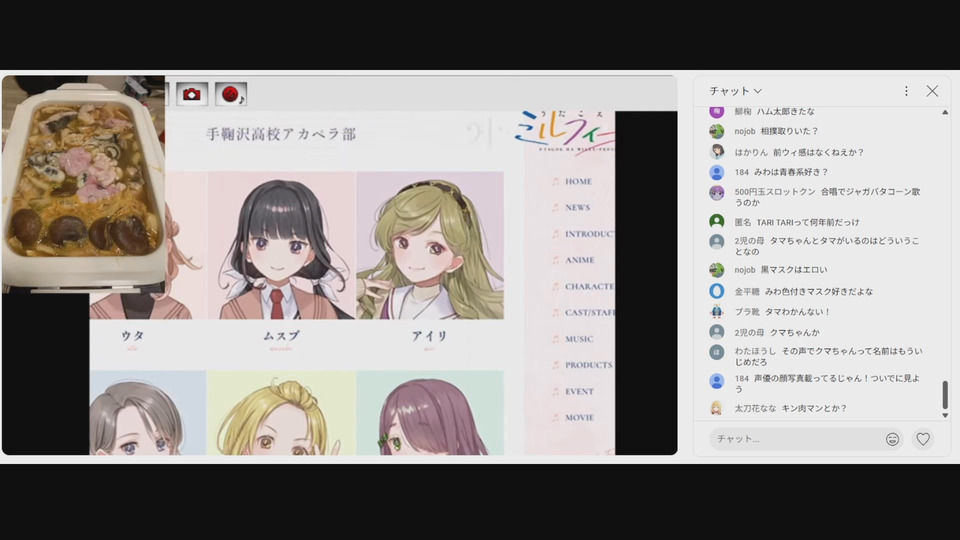Click the 手鞠沢高校アカペラ部 heading
The width and height of the screenshot is (960, 540).
[x=281, y=134]
